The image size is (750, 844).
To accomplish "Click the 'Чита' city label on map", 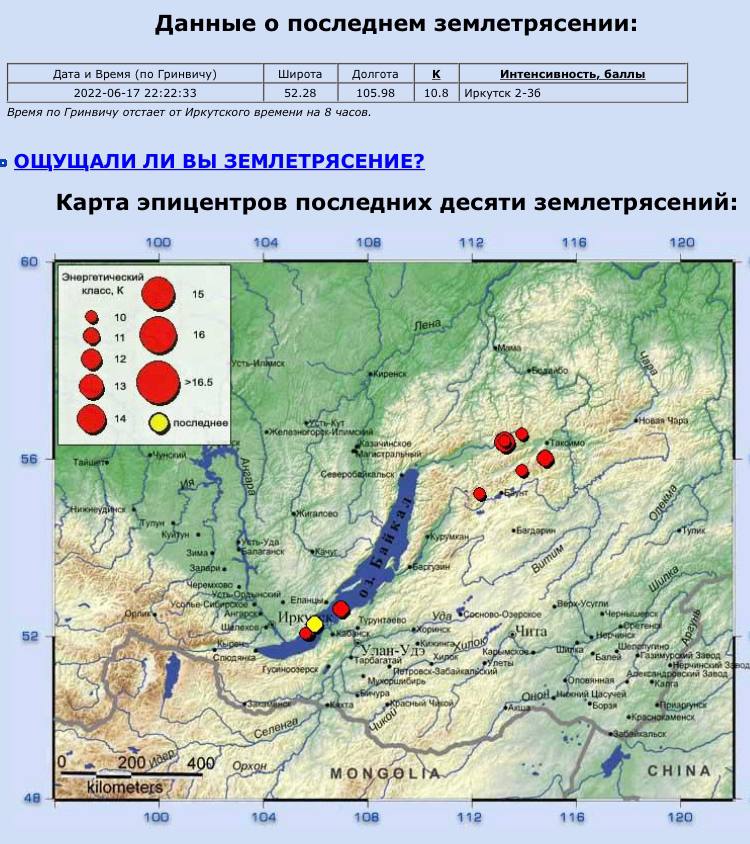I will (x=531, y=631).
